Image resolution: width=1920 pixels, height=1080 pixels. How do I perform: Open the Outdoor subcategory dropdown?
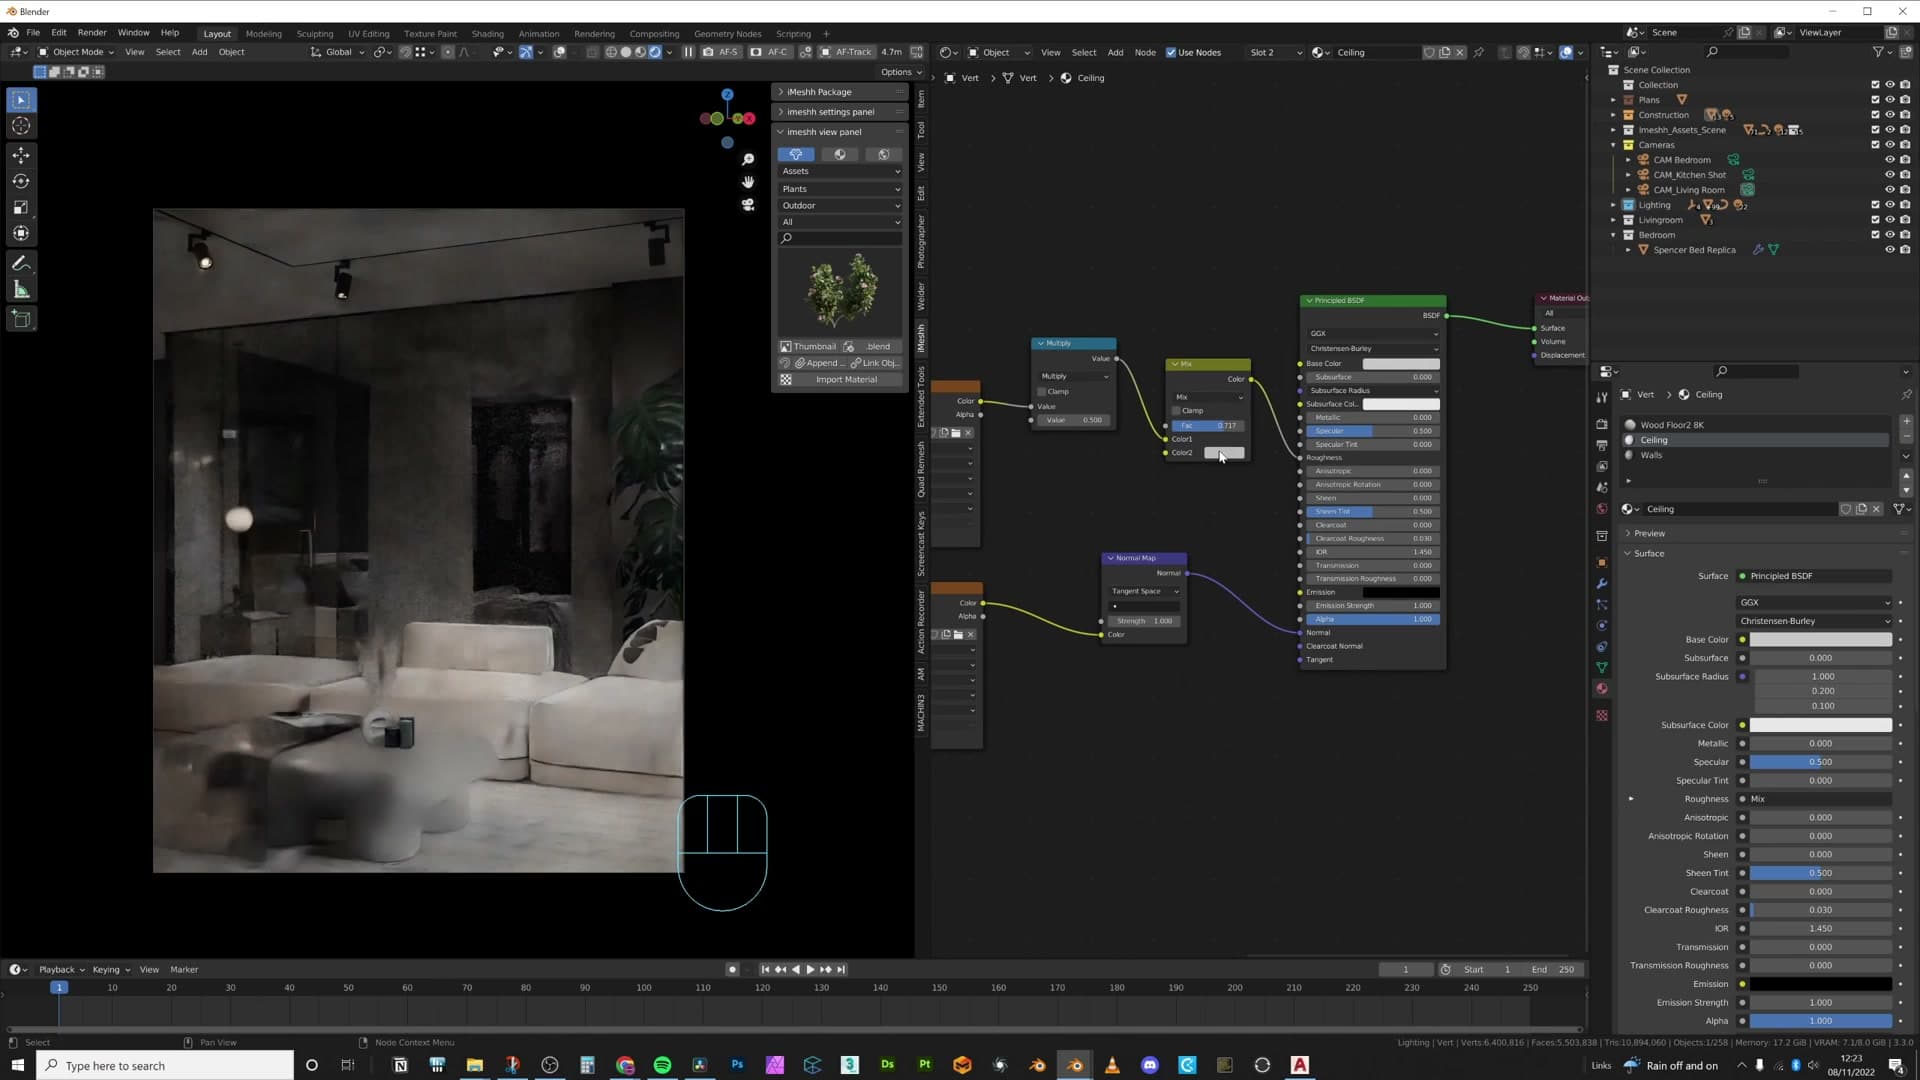(x=840, y=206)
